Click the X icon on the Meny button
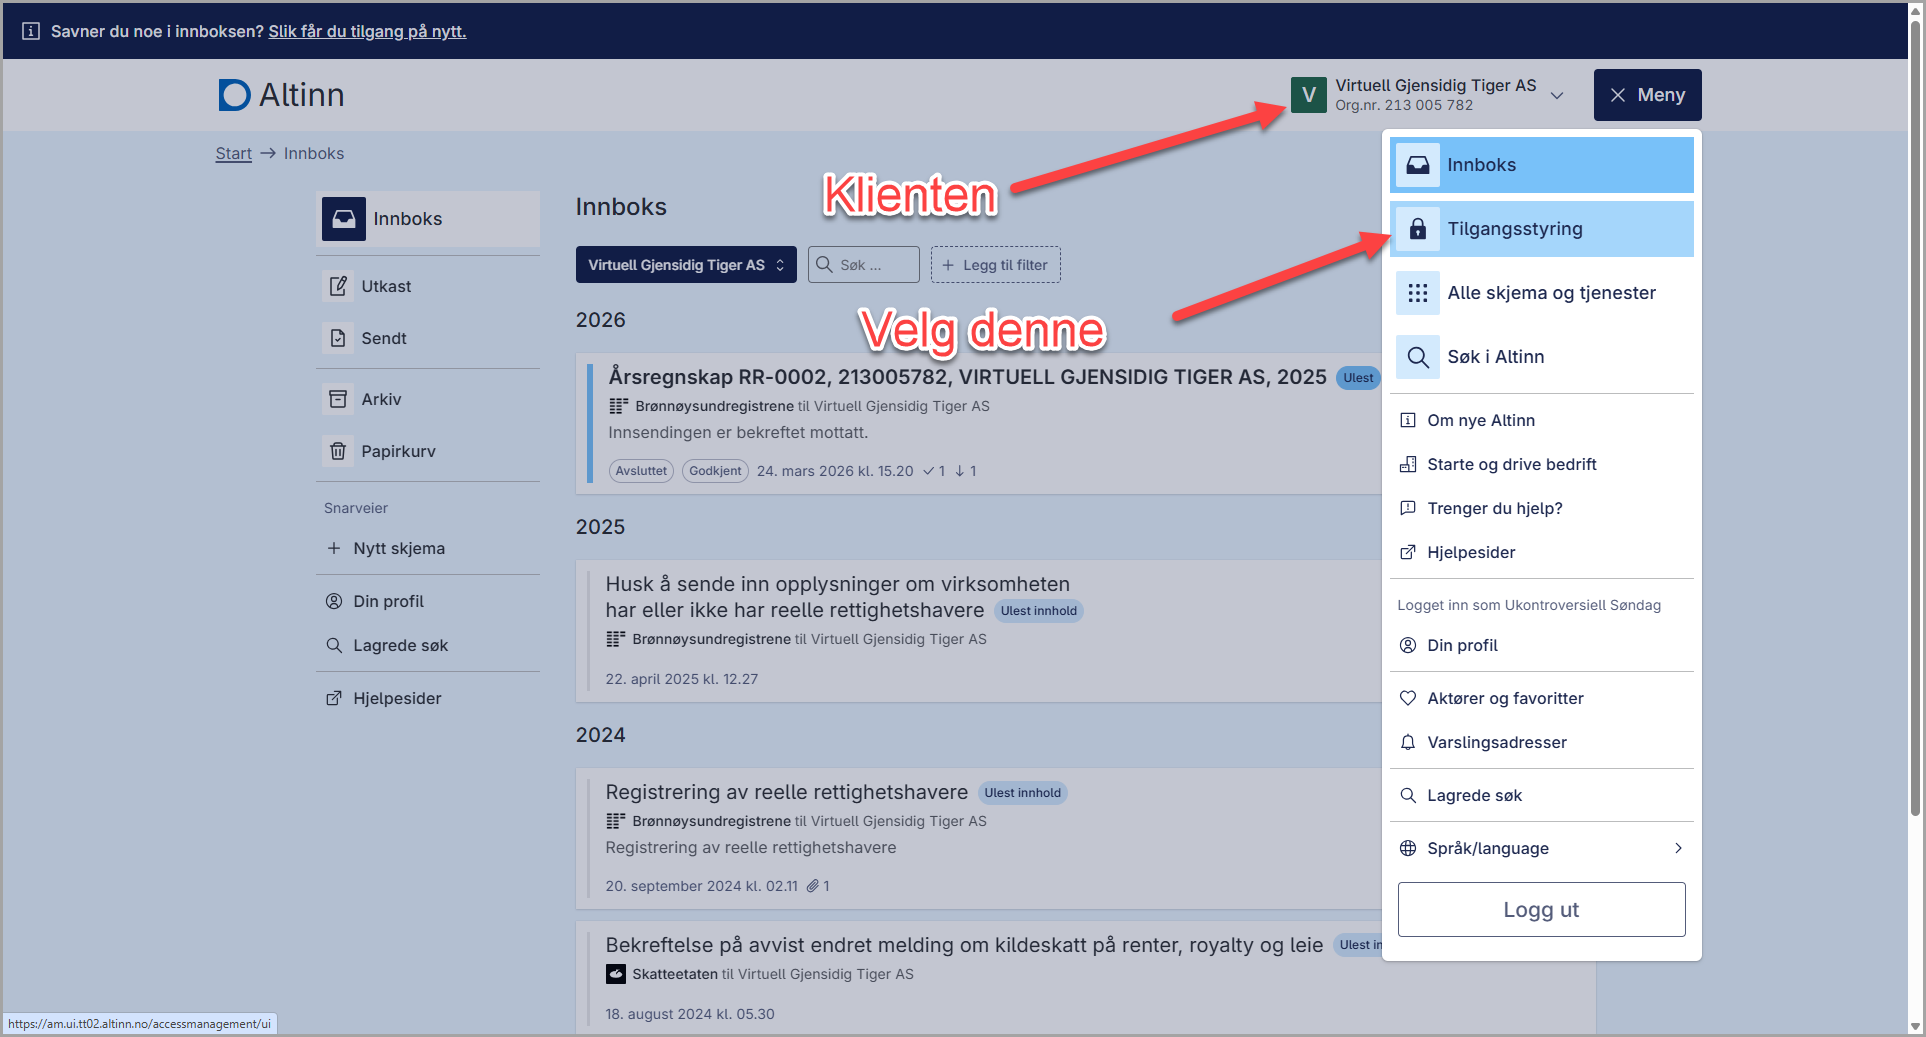Image resolution: width=1926 pixels, height=1037 pixels. (1618, 95)
